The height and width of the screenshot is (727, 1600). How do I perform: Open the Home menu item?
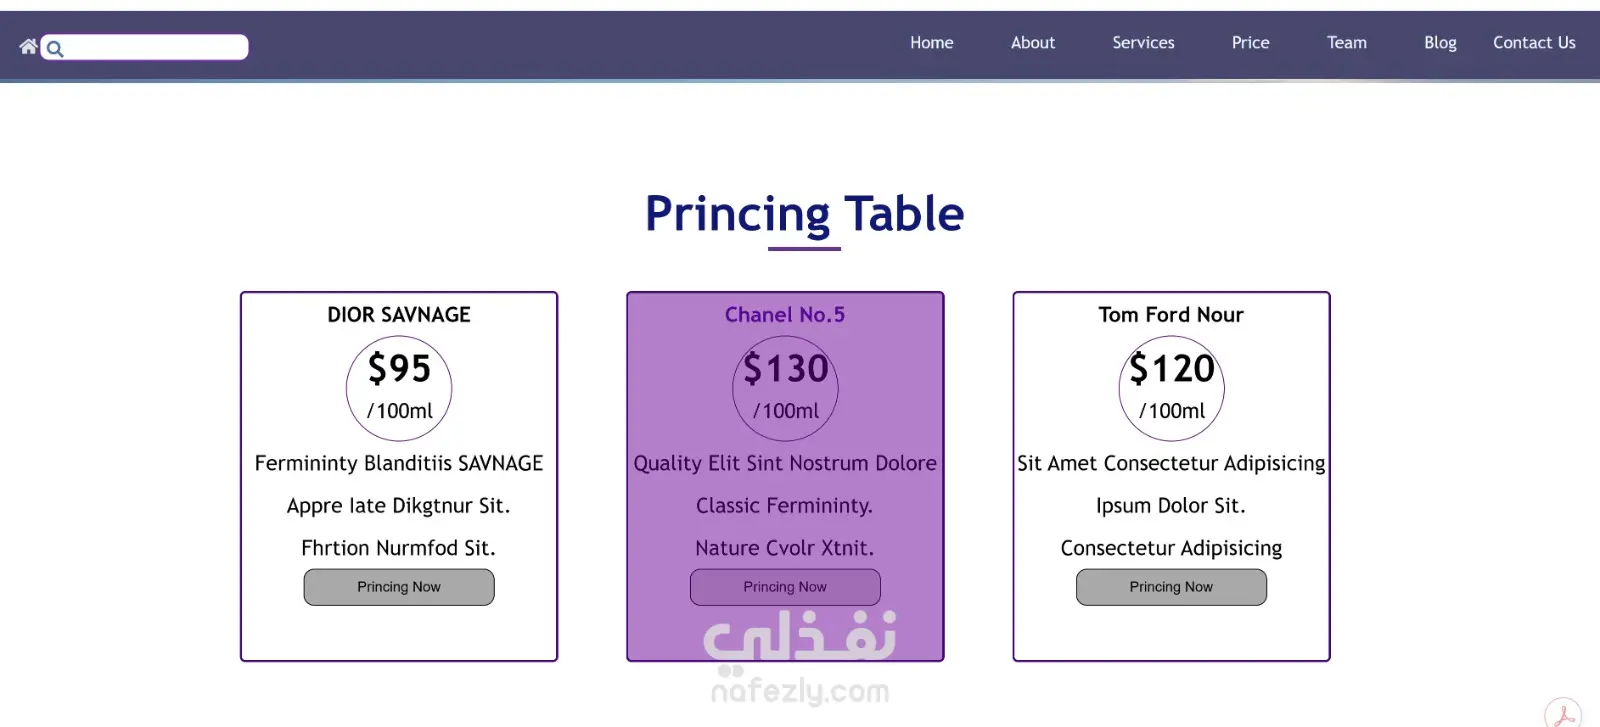tap(931, 43)
